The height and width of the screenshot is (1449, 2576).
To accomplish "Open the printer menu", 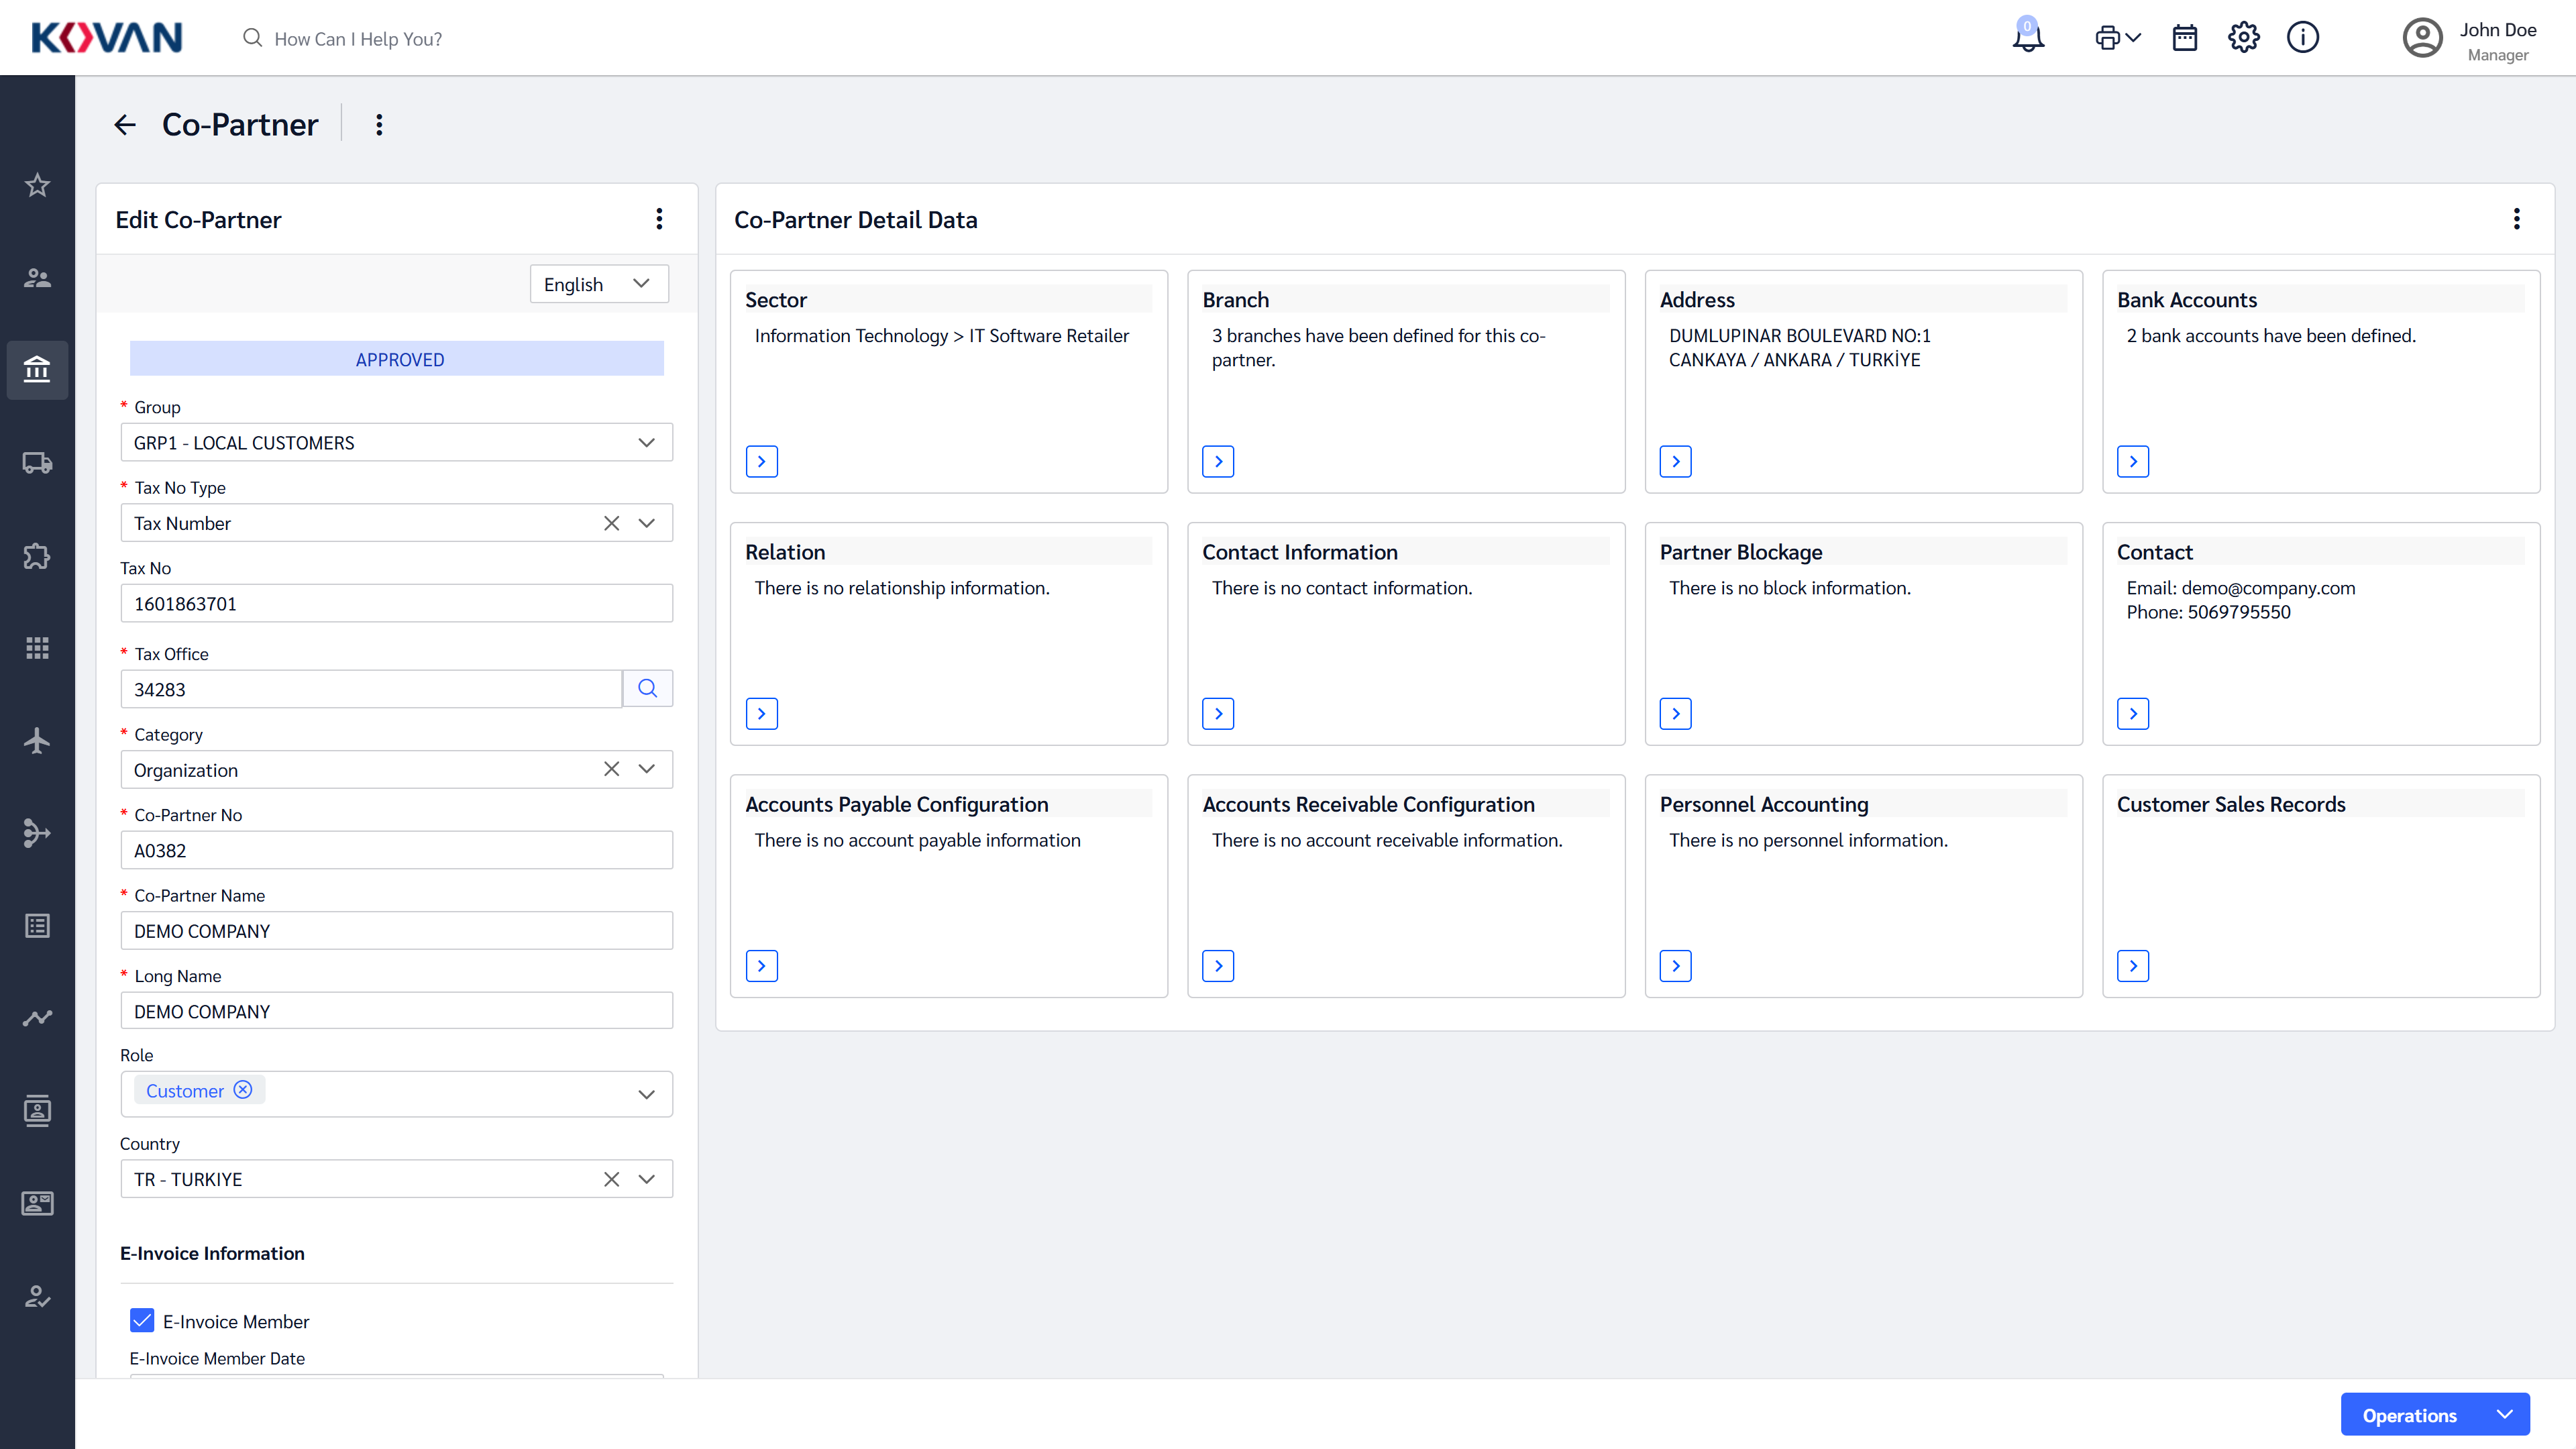I will [2117, 38].
